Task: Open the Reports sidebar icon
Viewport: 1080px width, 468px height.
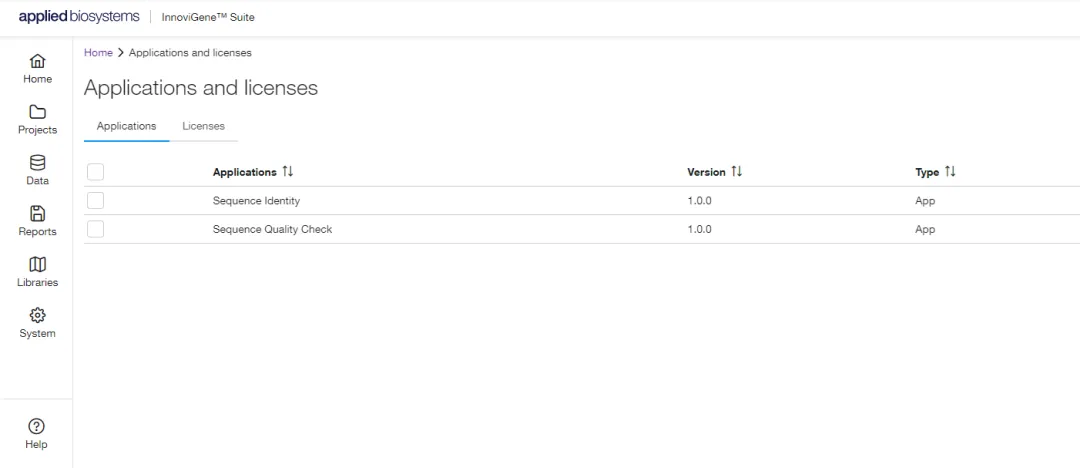Action: click(37, 214)
